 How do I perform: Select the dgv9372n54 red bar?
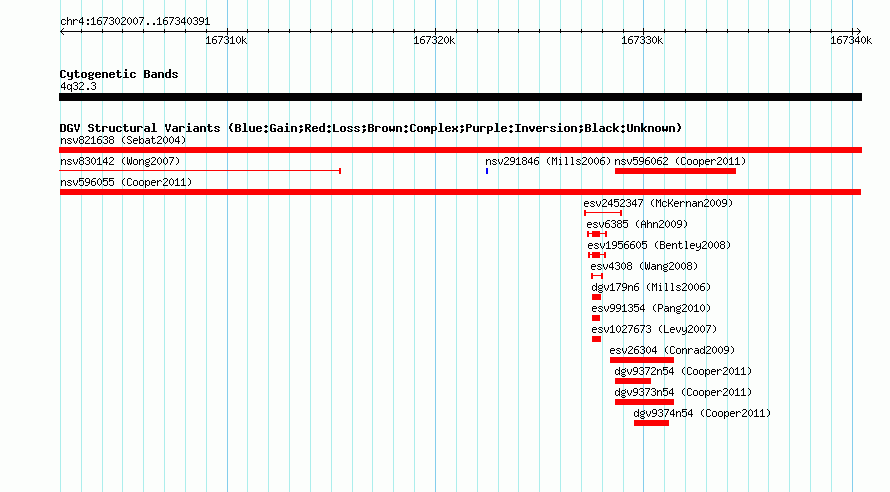coord(633,381)
